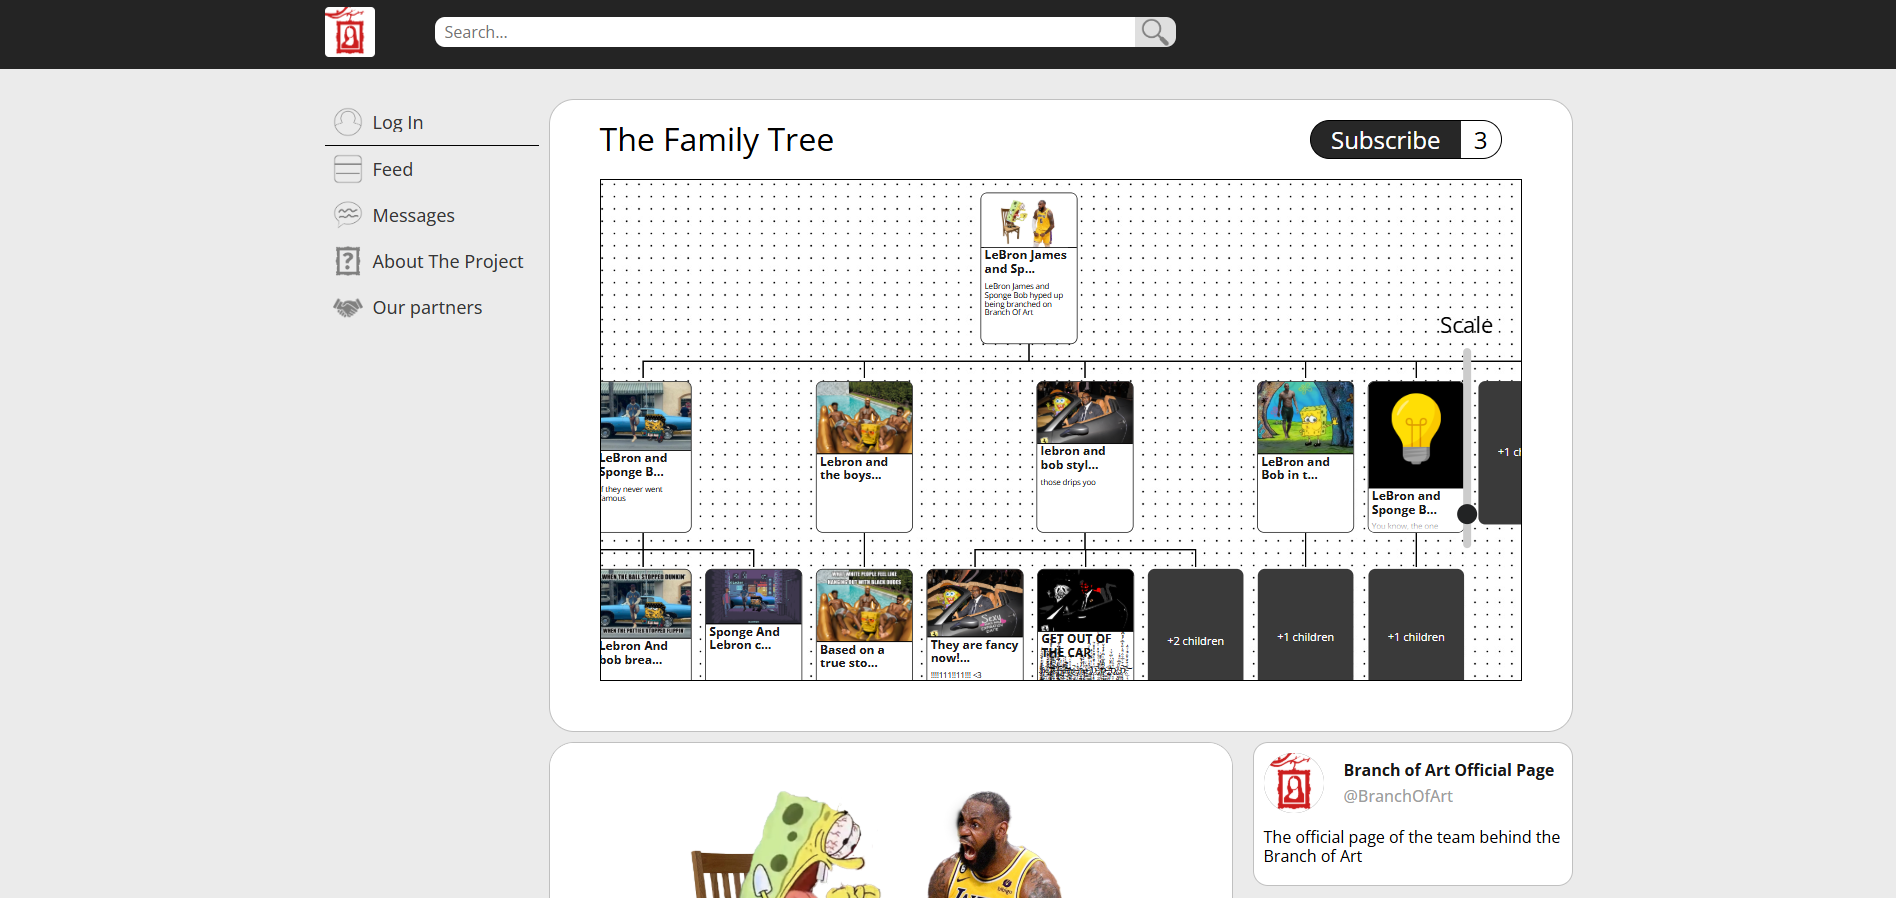Click the About The Project question icon

click(x=348, y=261)
